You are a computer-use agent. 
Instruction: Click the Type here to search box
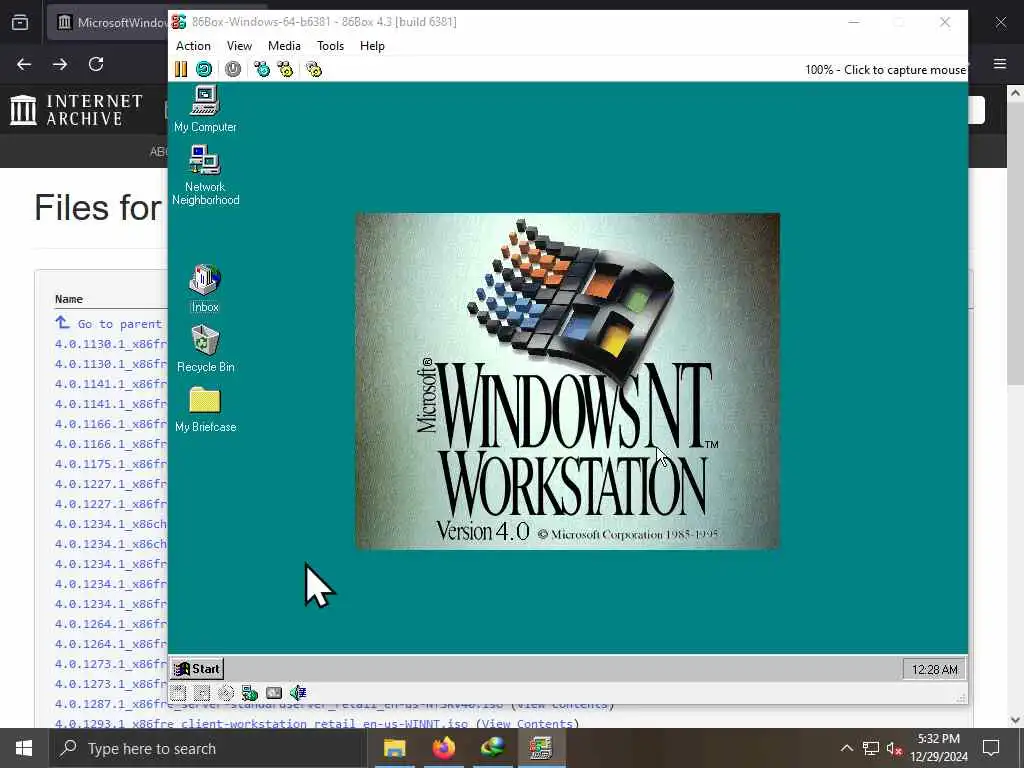(x=208, y=748)
